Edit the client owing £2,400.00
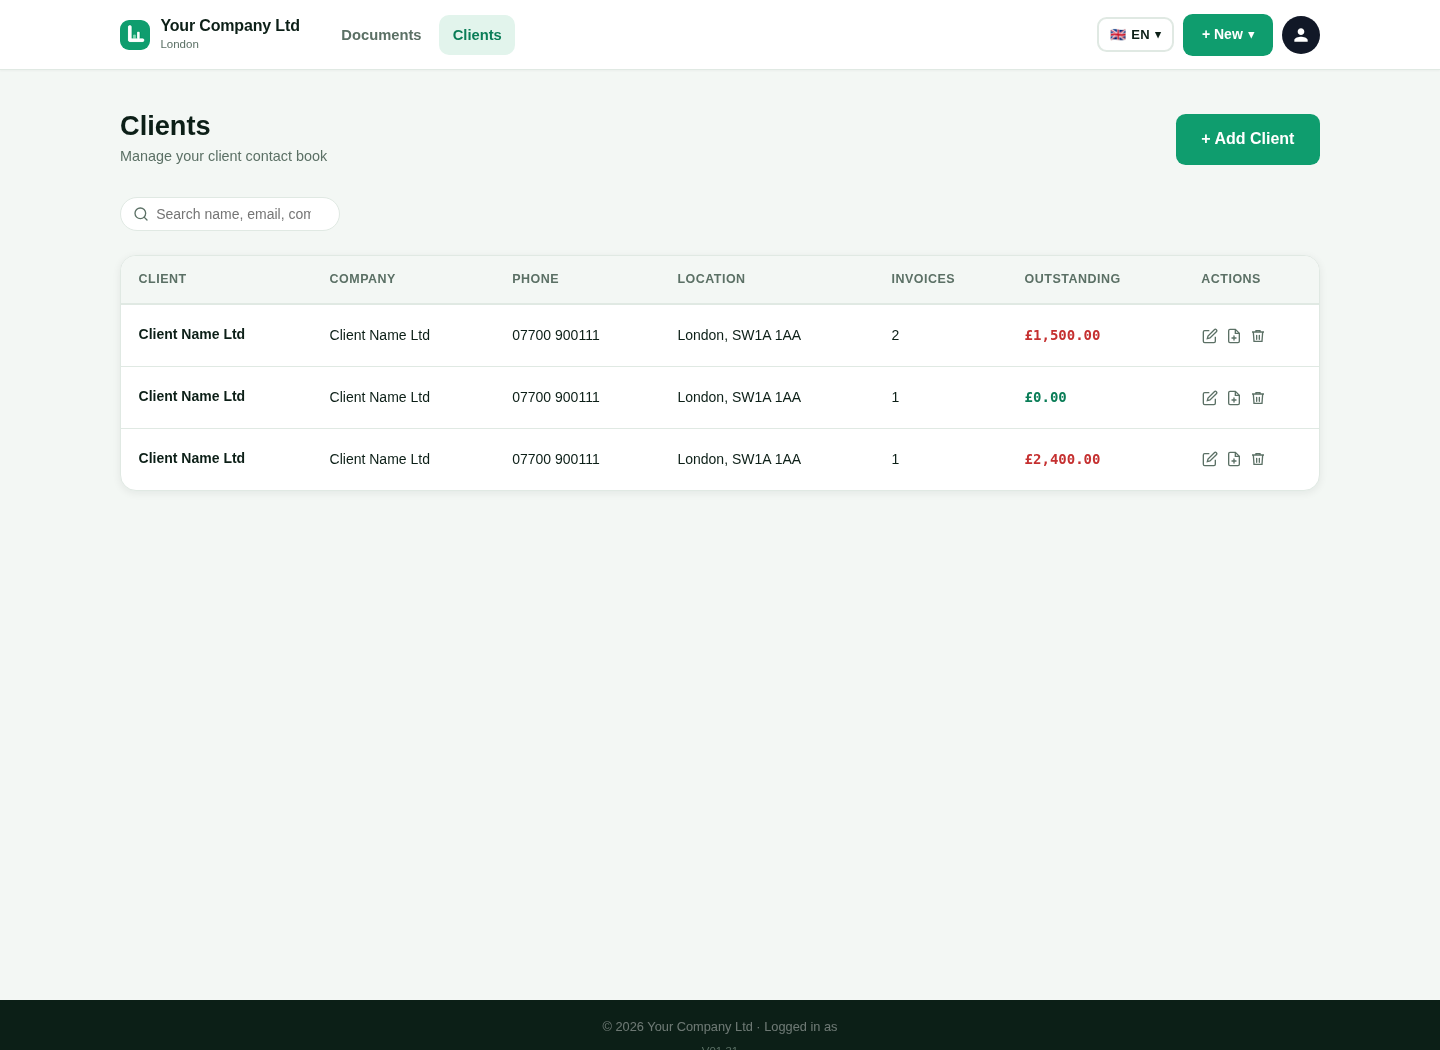1440x1050 pixels. 1210,459
